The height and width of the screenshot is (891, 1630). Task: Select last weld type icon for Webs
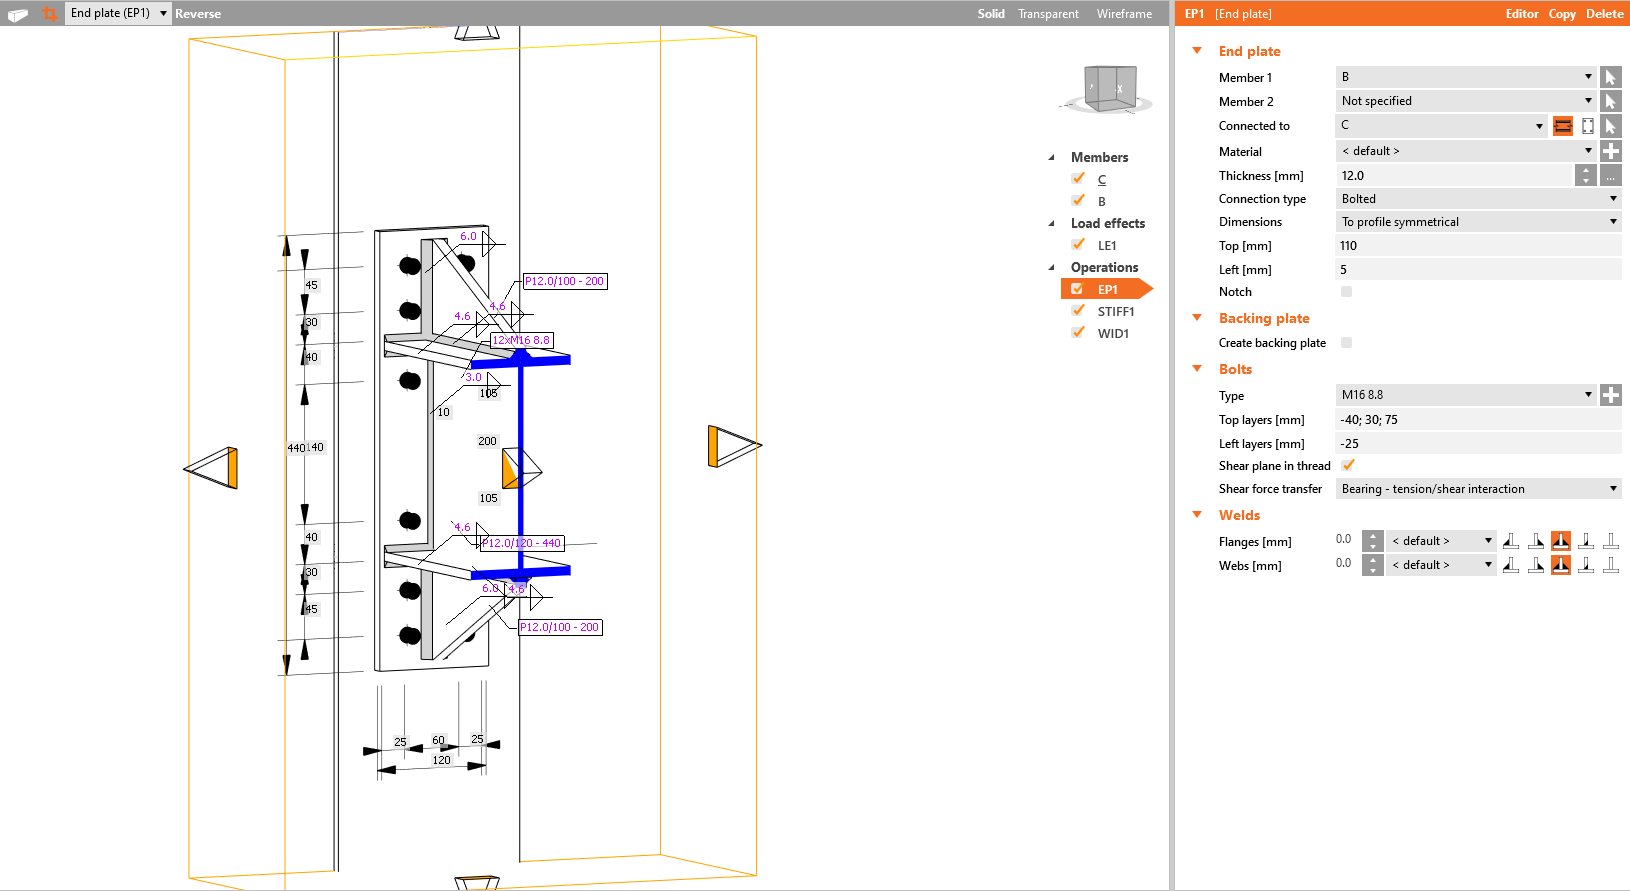pos(1610,565)
